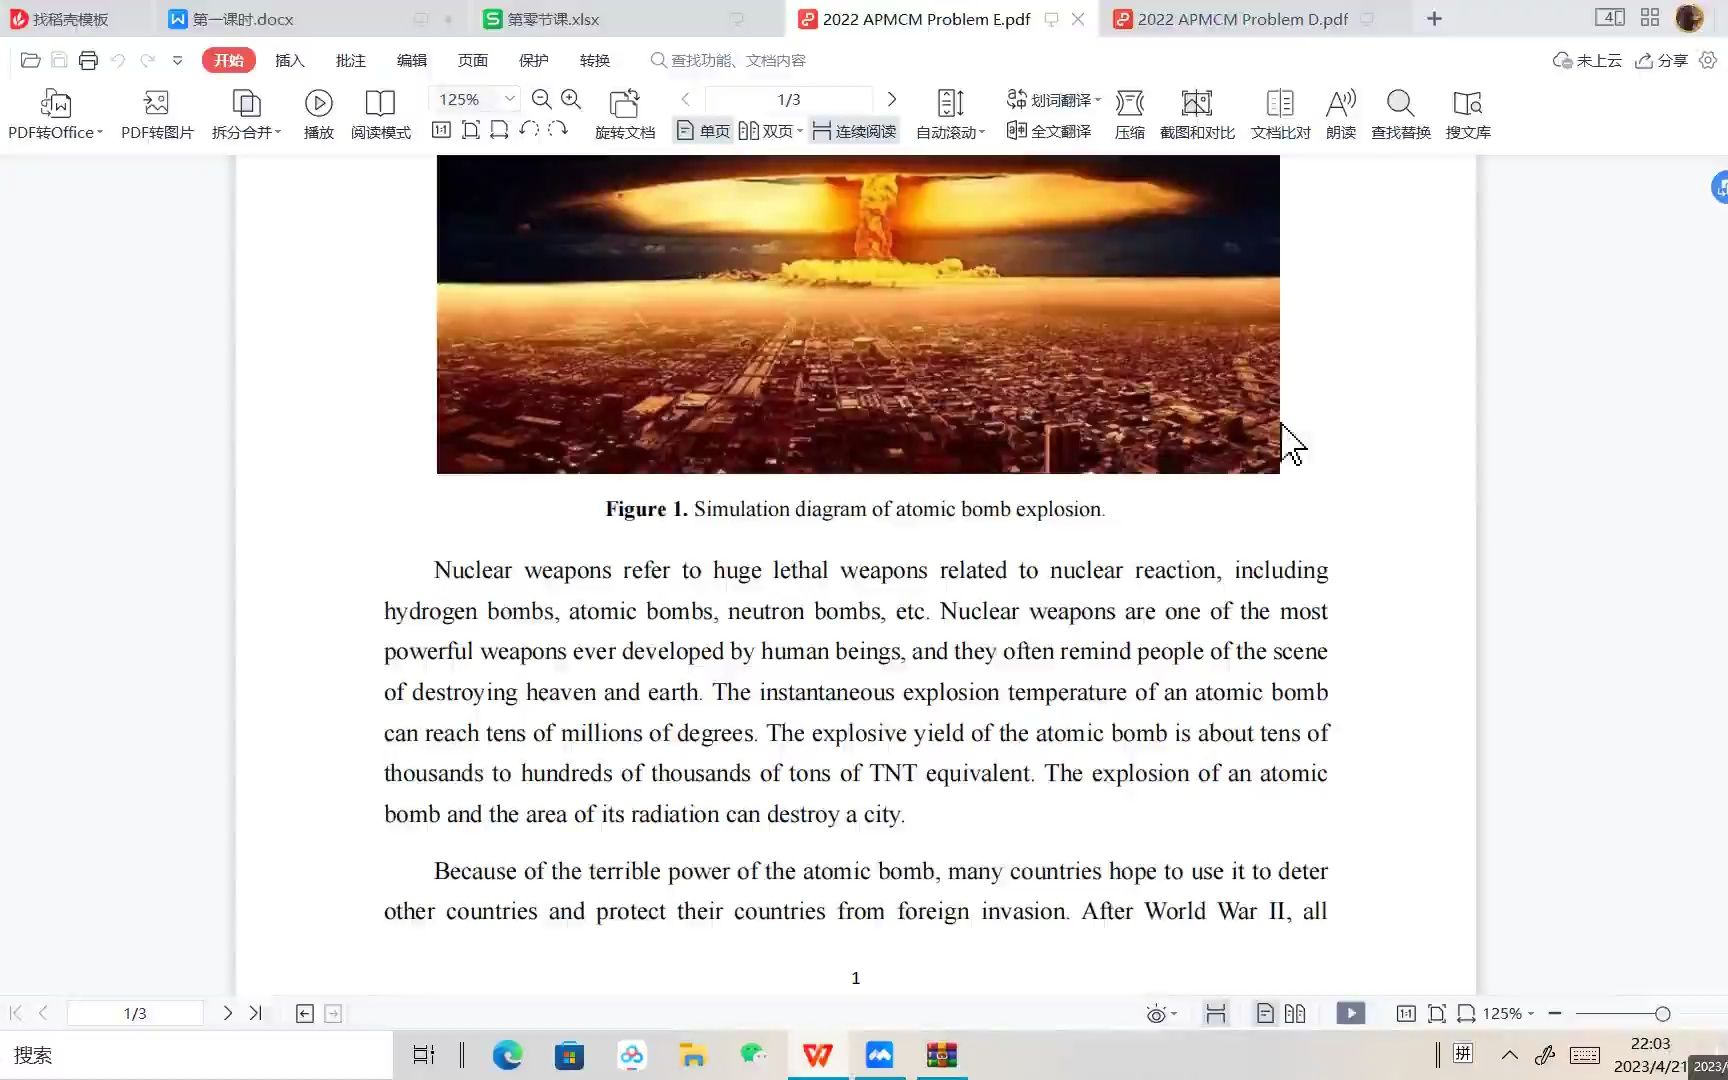The image size is (1728, 1080).
Task: Open File Explorer from the taskbar
Action: coord(693,1055)
